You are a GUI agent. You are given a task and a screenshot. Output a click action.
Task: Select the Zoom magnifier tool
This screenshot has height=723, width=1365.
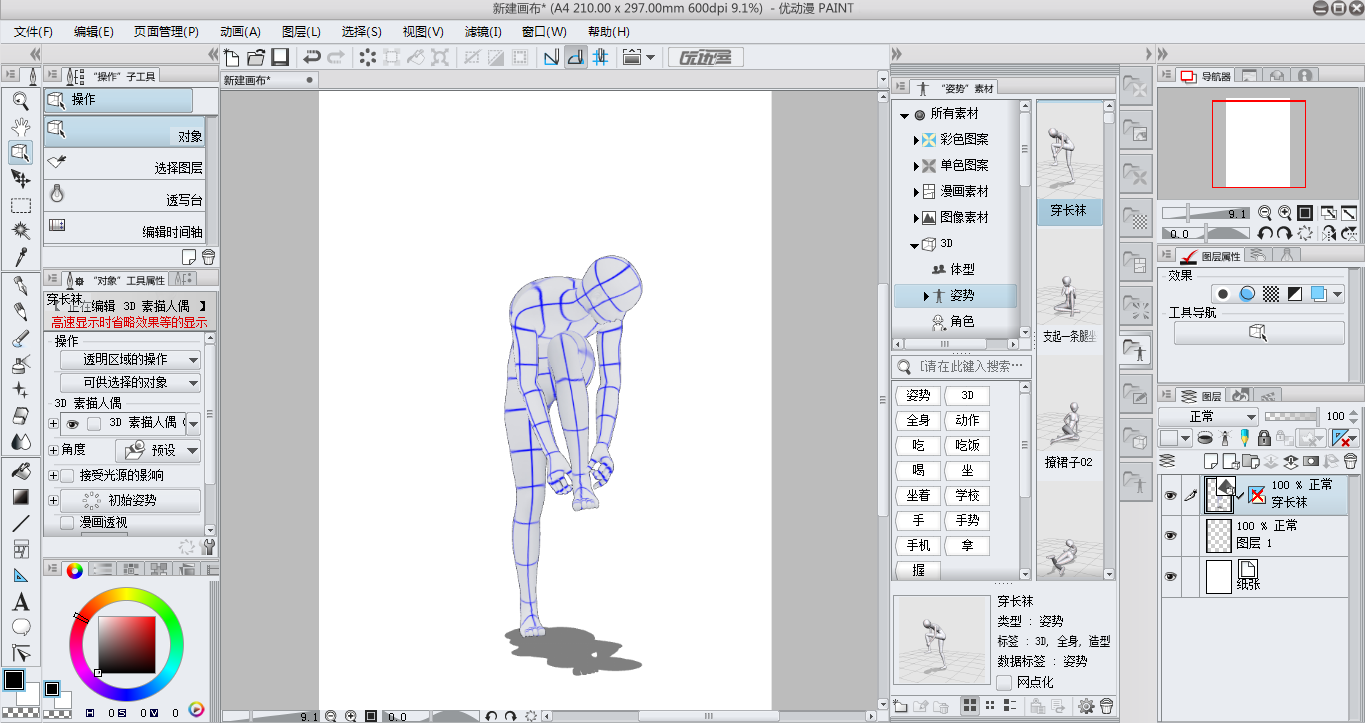[20, 100]
